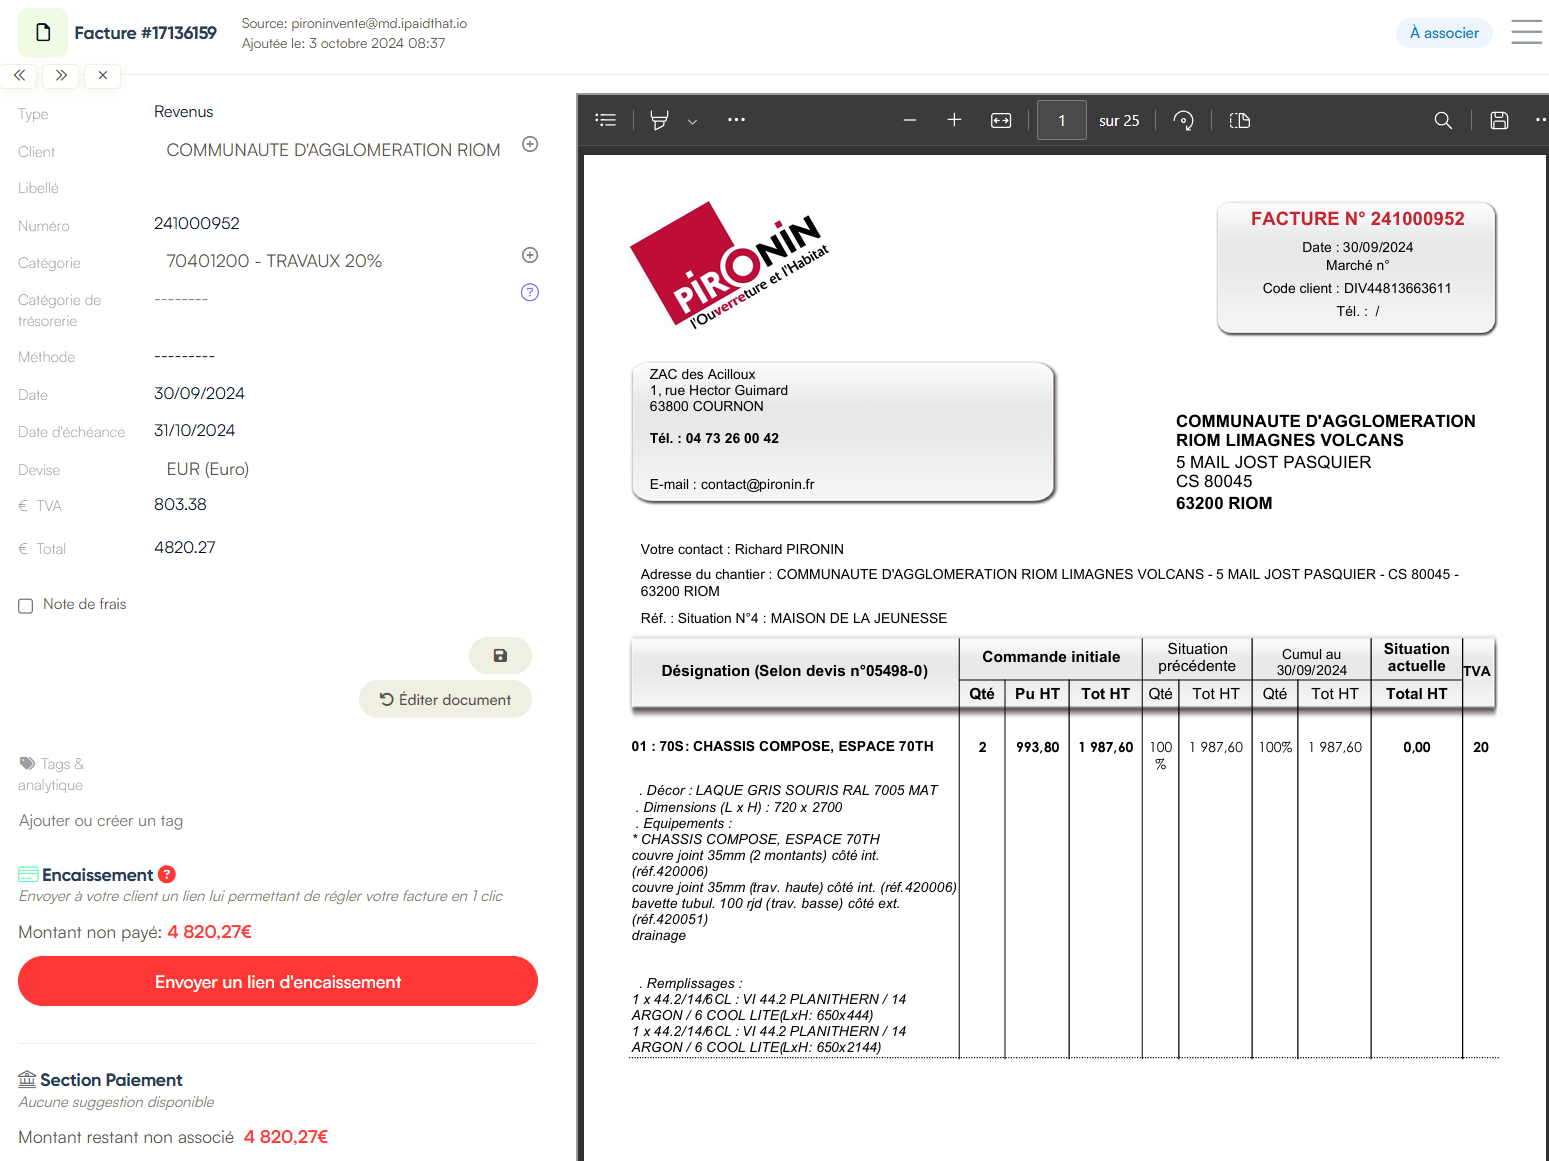Click the À associer status badge
Image resolution: width=1549 pixels, height=1161 pixels.
coord(1443,33)
